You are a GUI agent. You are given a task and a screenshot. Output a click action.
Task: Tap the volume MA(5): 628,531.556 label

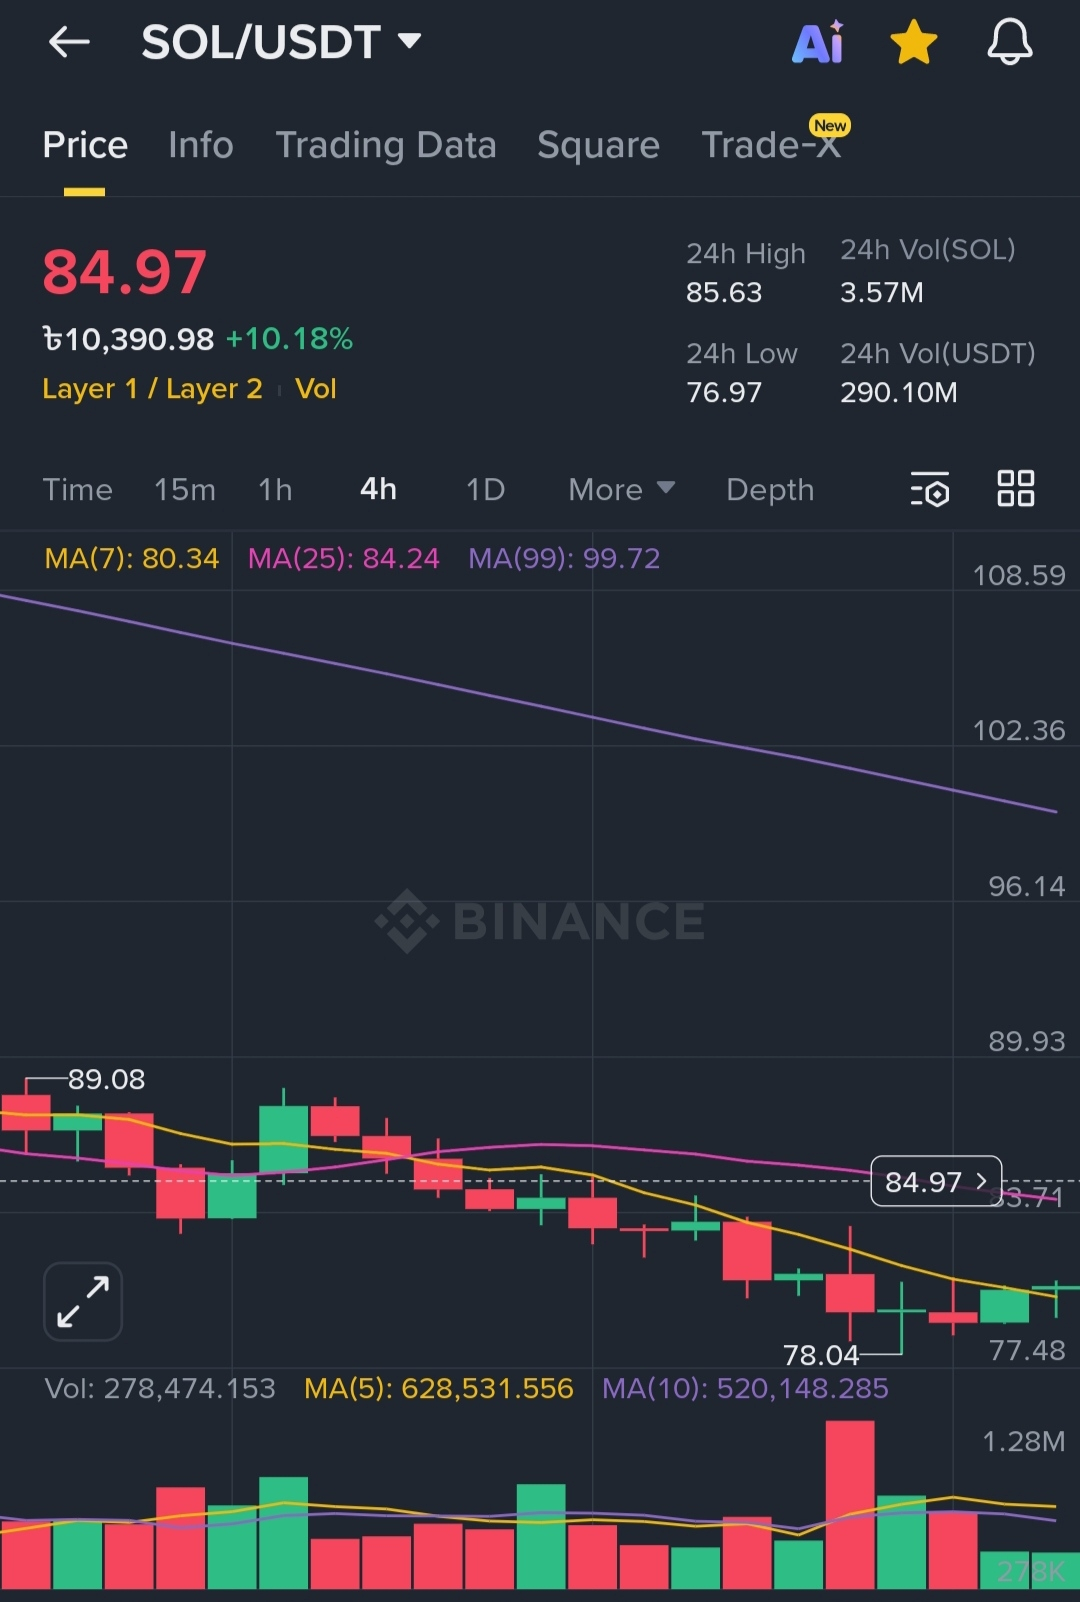tap(439, 1389)
